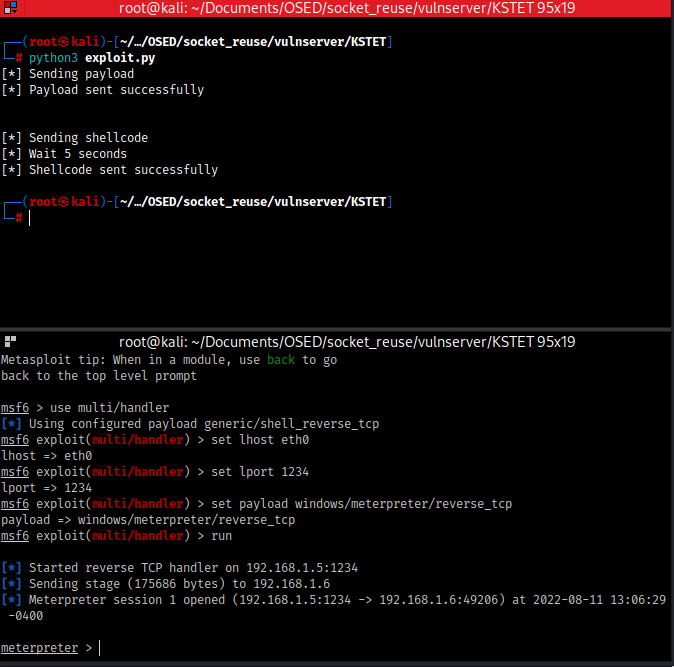674x667 pixels.
Task: Click 'payload => windows/meterpreter/reverse_tcp' output line
Action: point(148,520)
